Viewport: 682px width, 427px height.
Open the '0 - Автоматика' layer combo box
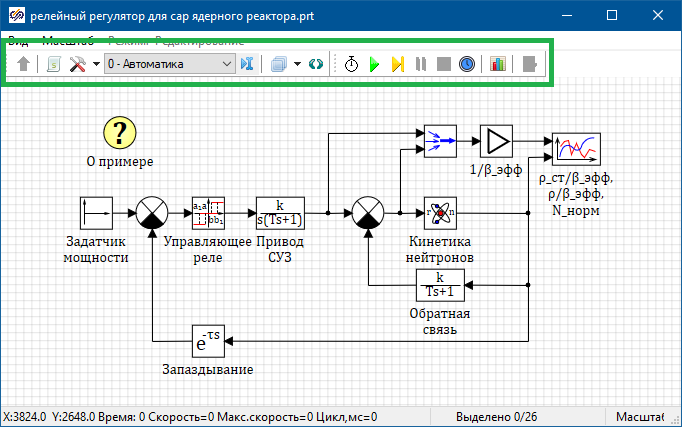(168, 64)
